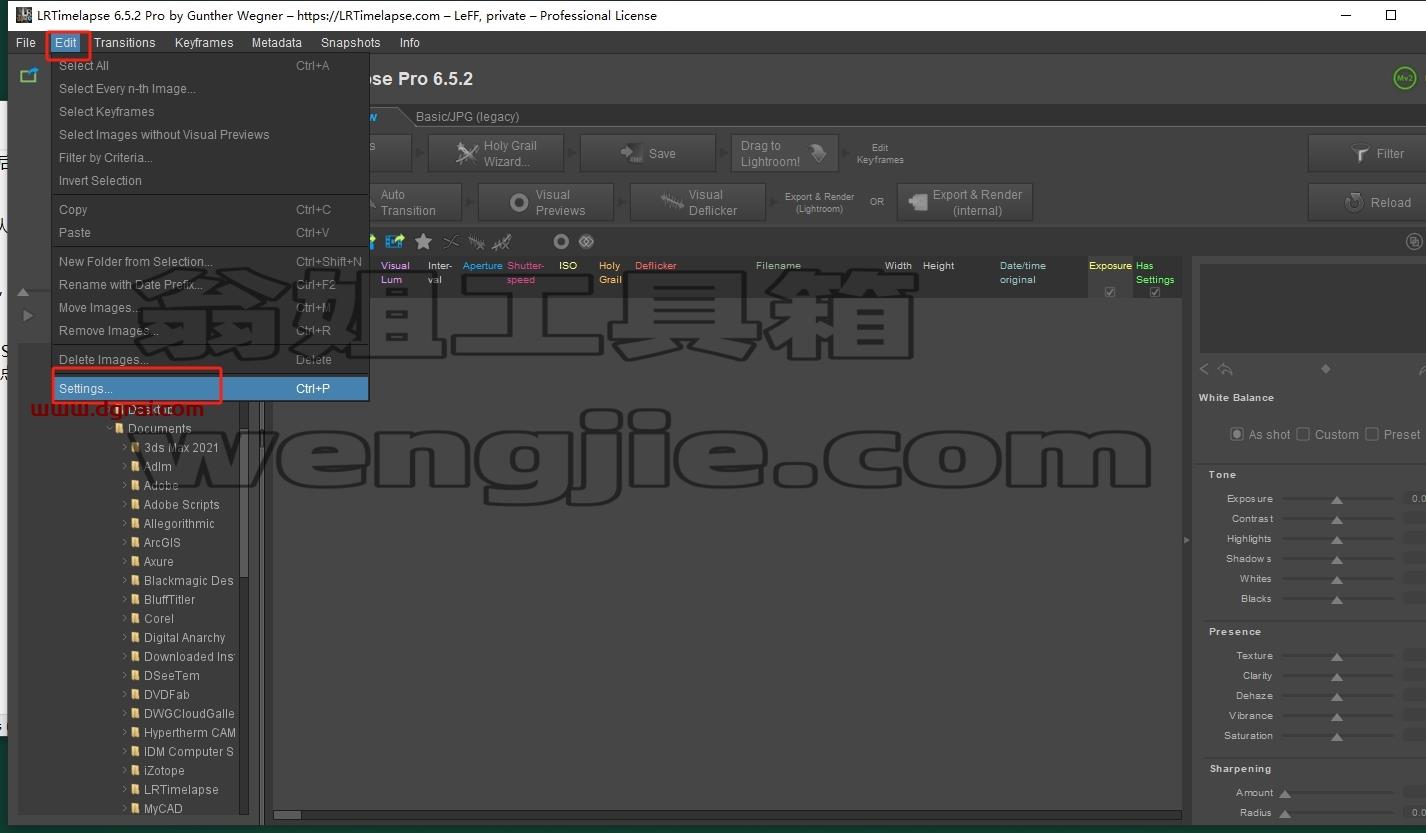Collapse the Documents folder
The height and width of the screenshot is (833, 1426).
click(x=110, y=428)
